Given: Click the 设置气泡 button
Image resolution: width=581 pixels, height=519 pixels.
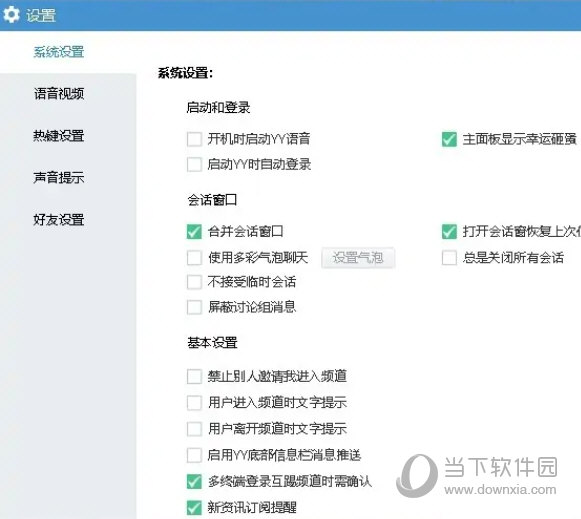Looking at the screenshot, I should 358,257.
